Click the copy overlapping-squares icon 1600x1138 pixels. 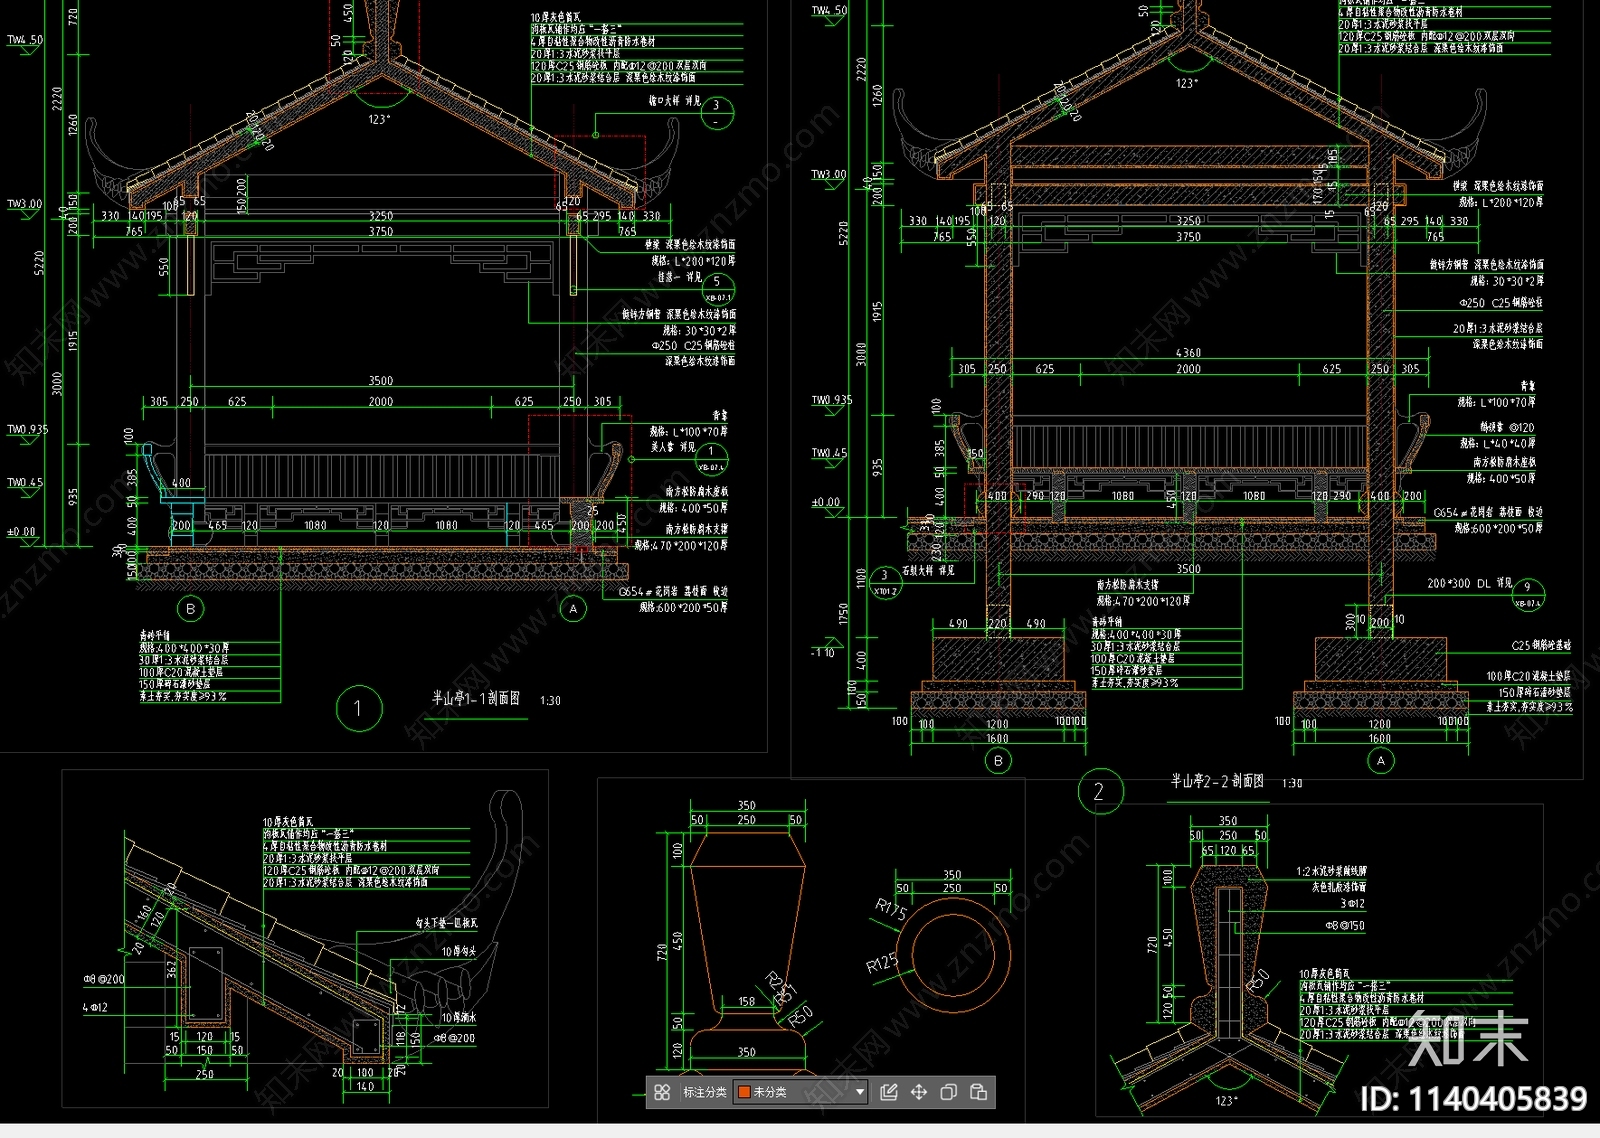click(x=949, y=1092)
